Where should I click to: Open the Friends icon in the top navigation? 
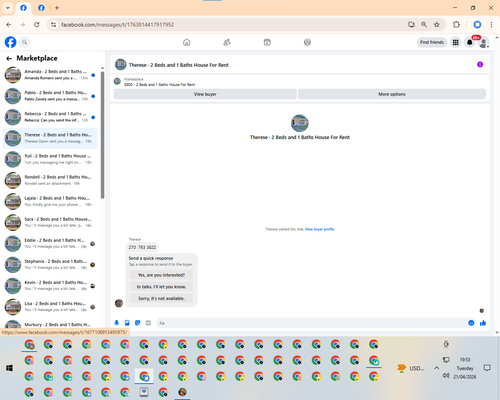[227, 42]
